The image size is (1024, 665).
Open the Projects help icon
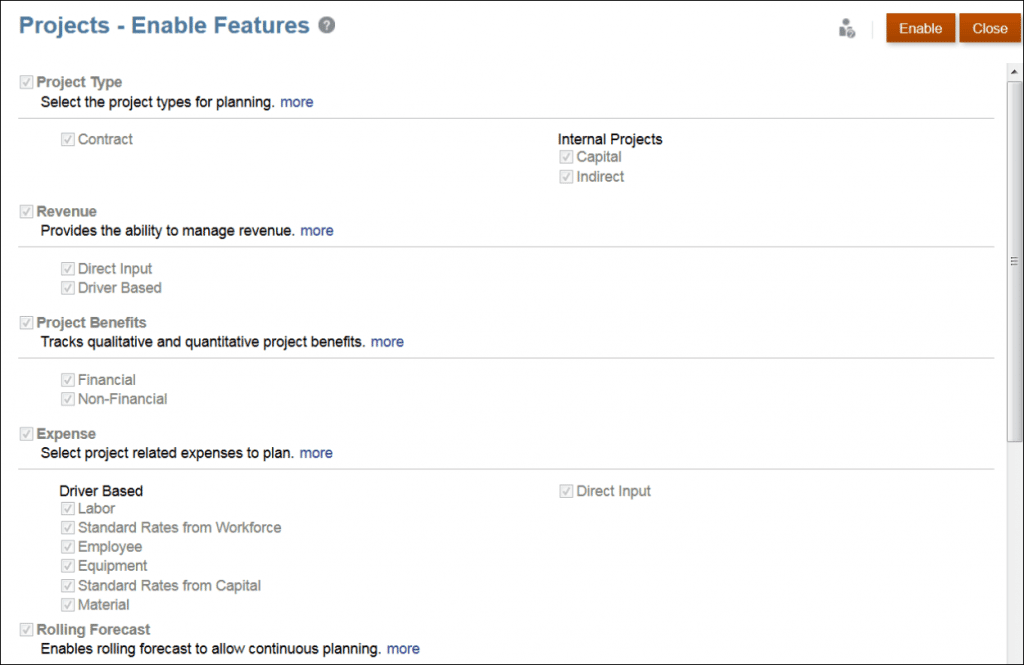[326, 25]
